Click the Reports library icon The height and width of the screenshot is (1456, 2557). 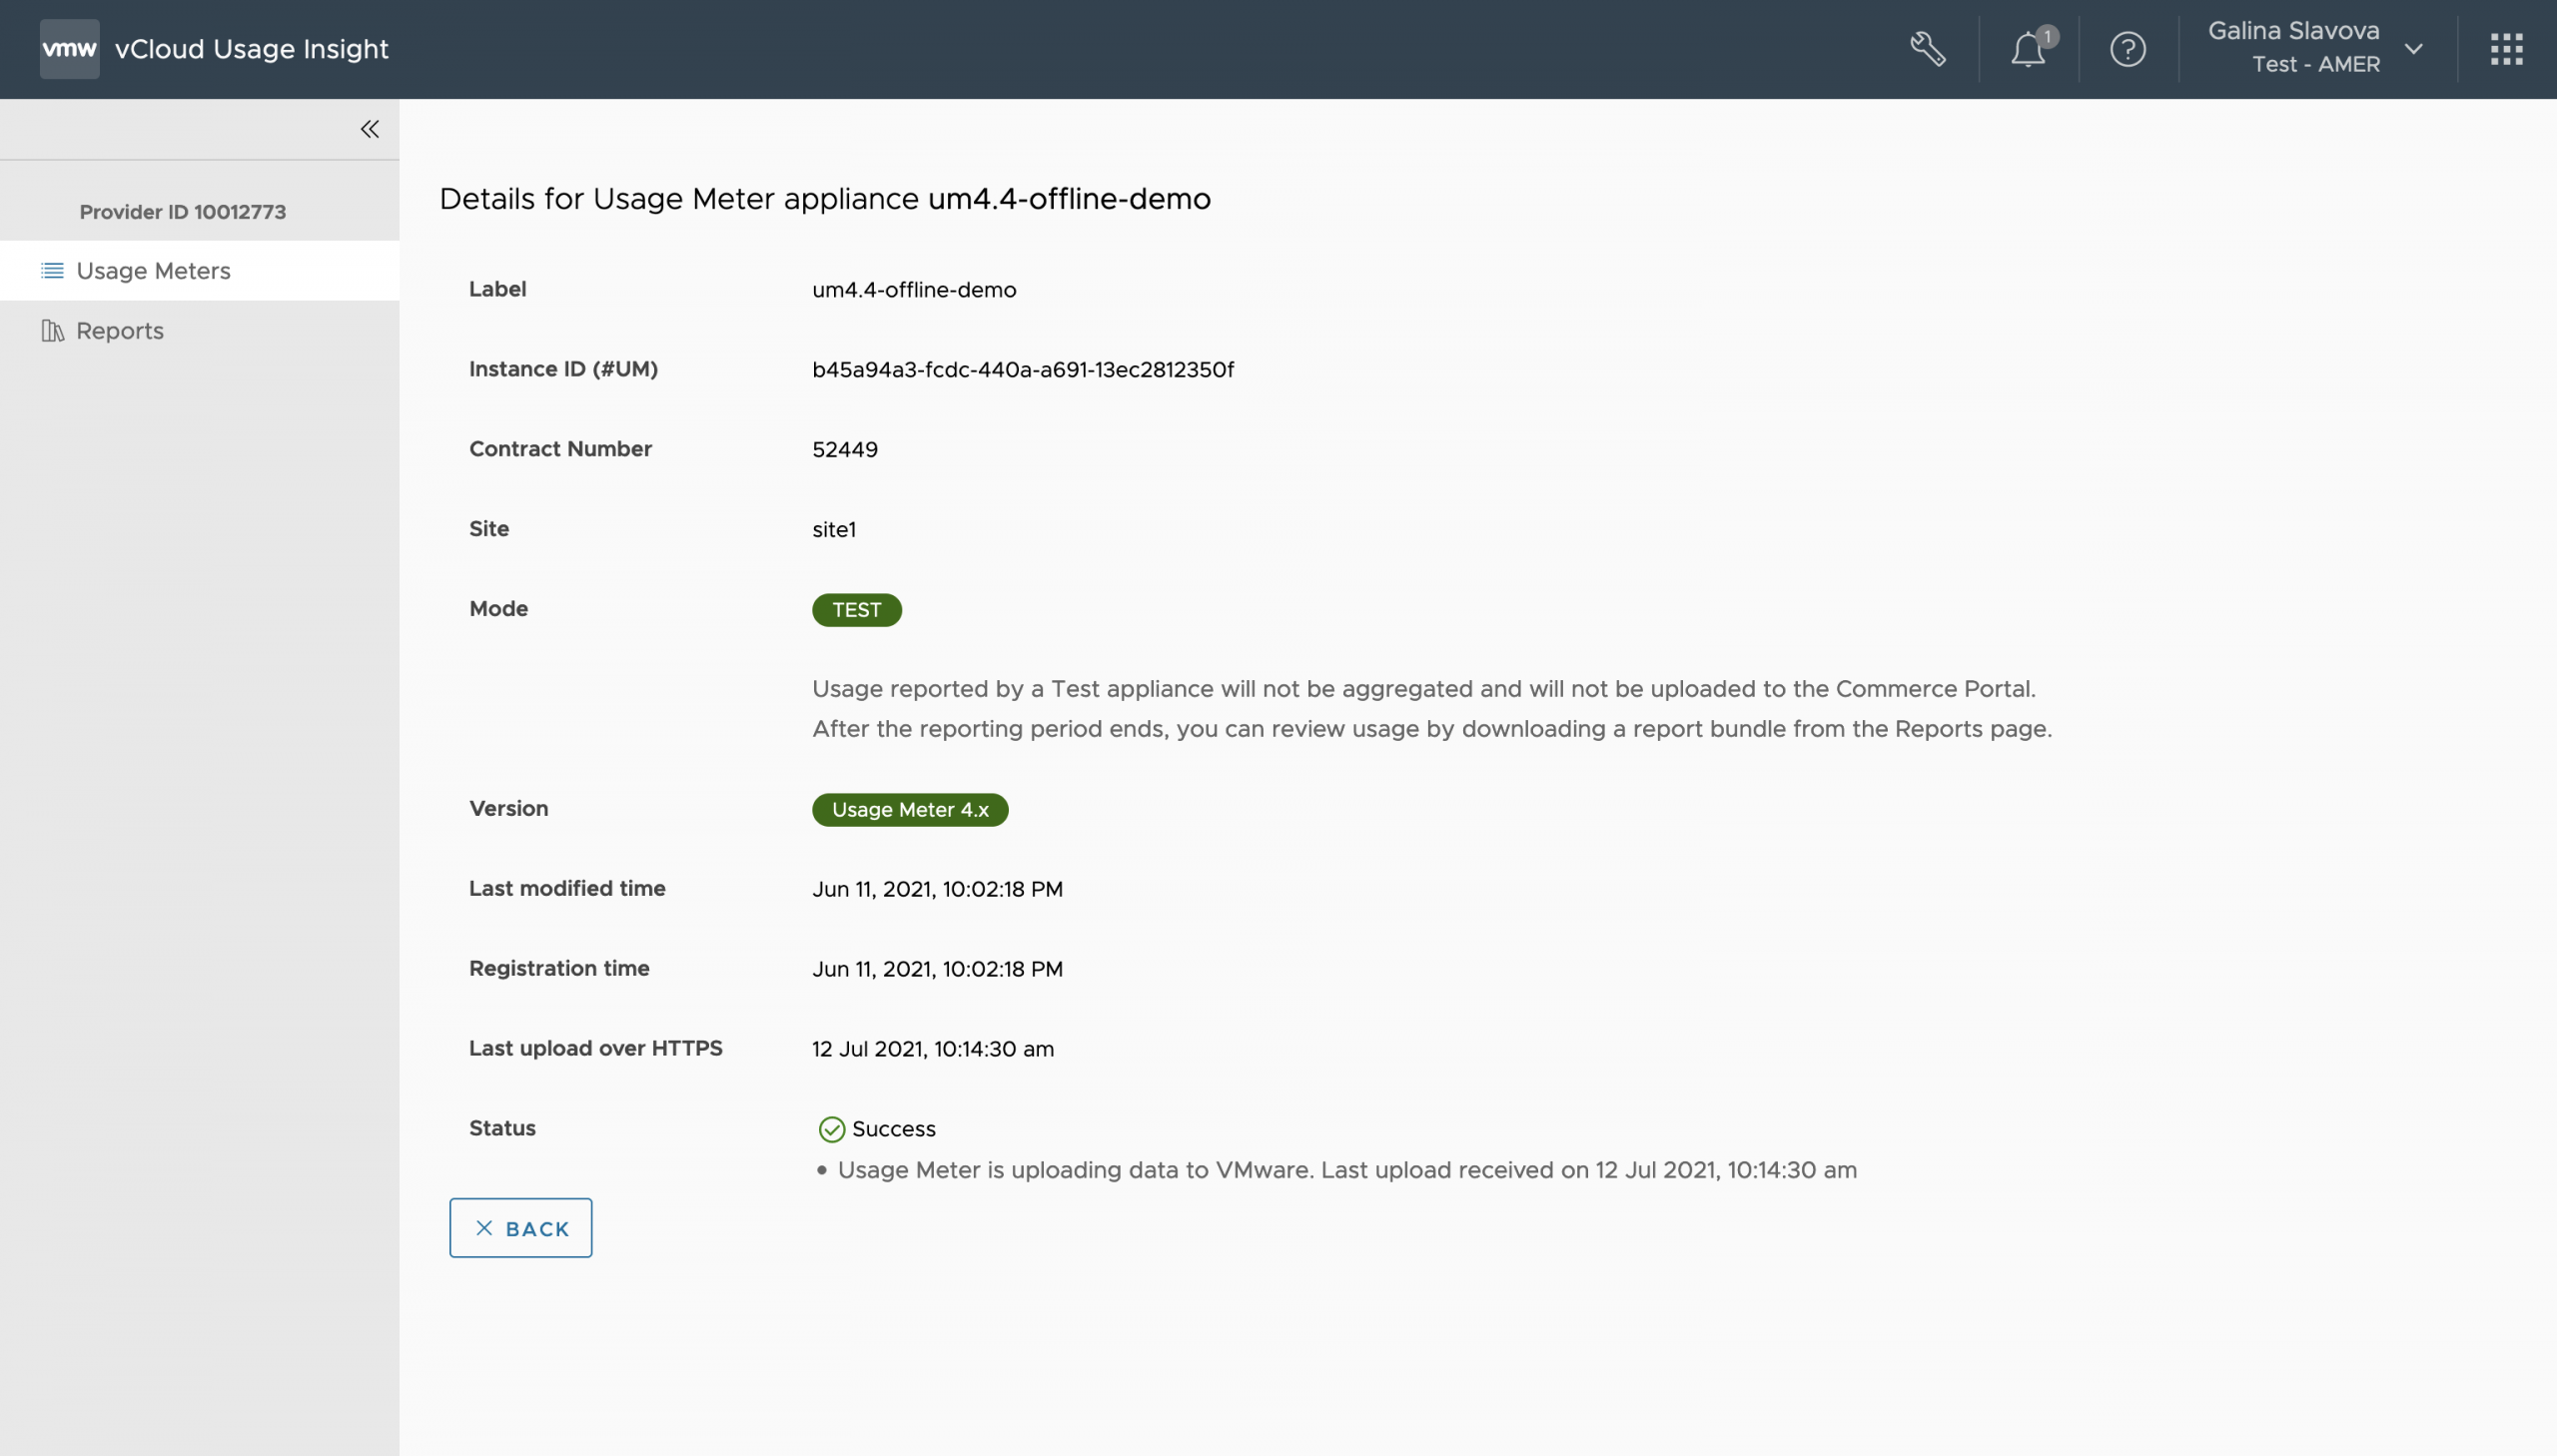52,331
